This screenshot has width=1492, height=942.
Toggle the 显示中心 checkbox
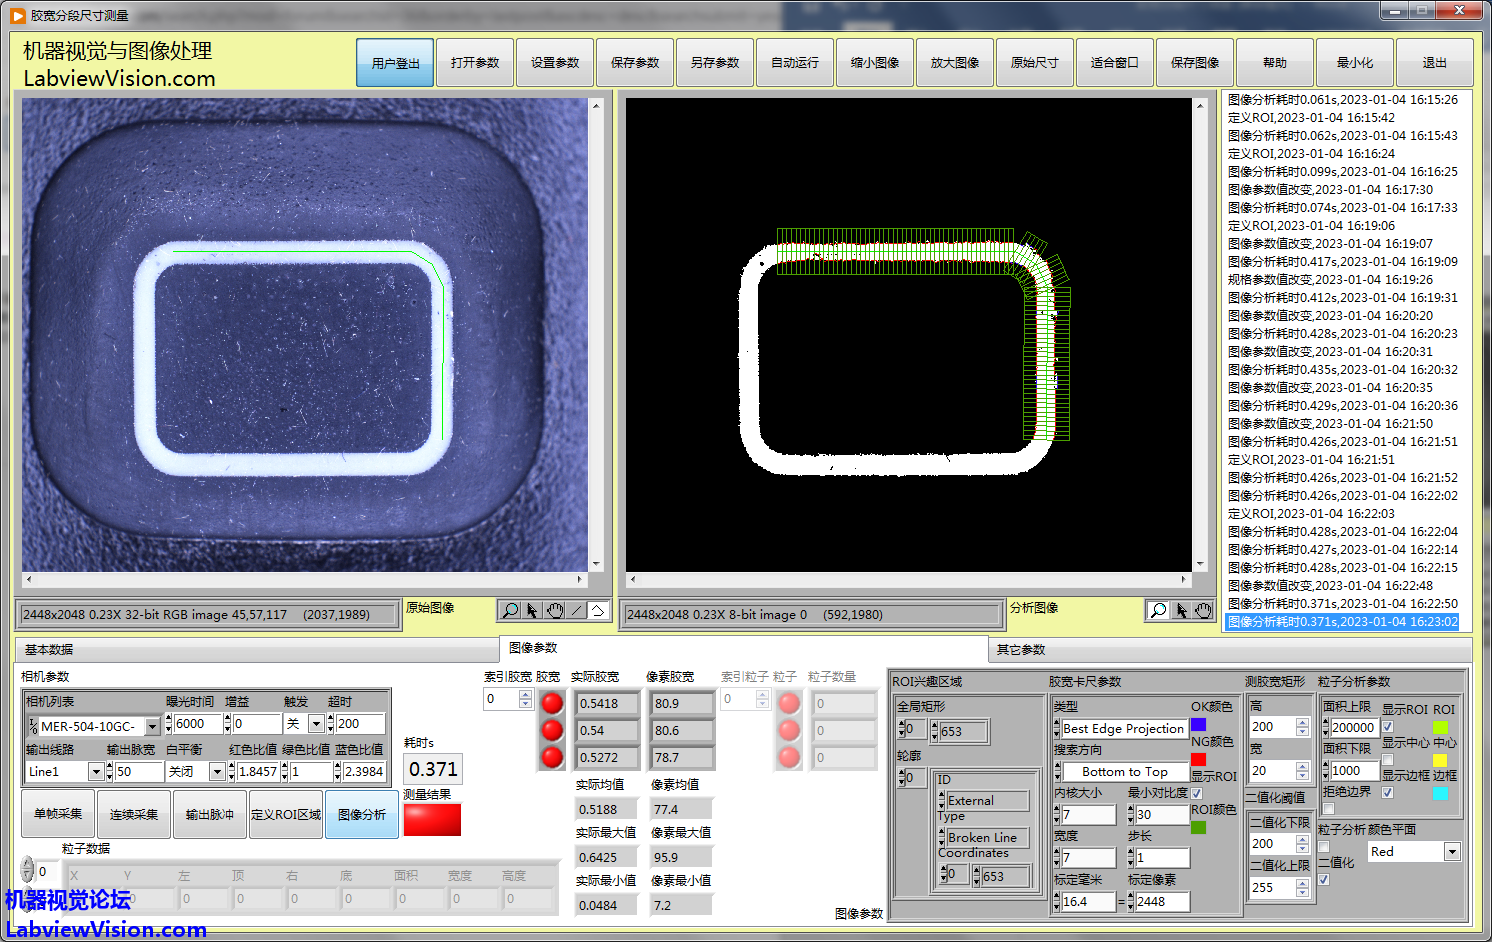(1388, 760)
